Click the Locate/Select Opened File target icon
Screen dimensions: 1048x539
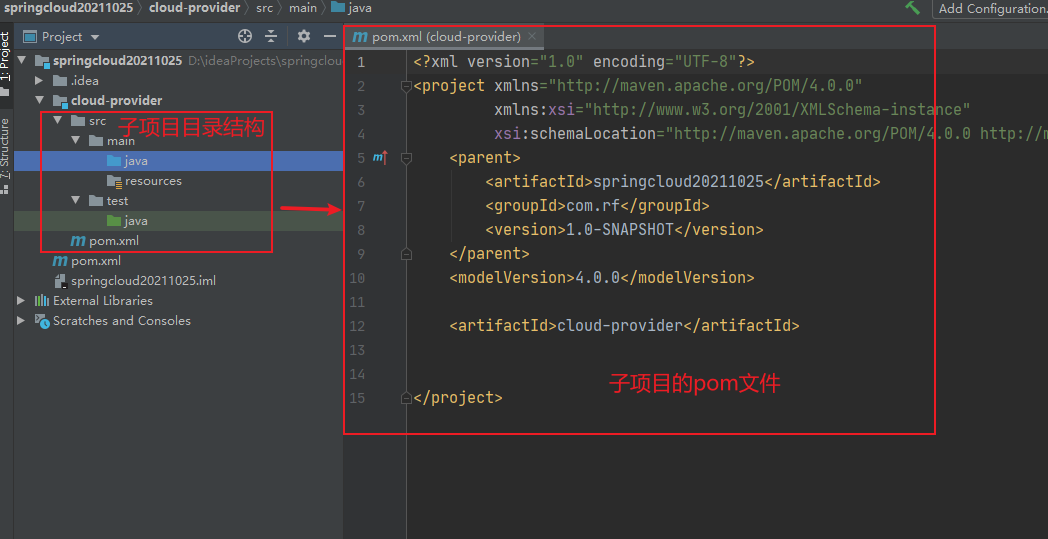(245, 36)
